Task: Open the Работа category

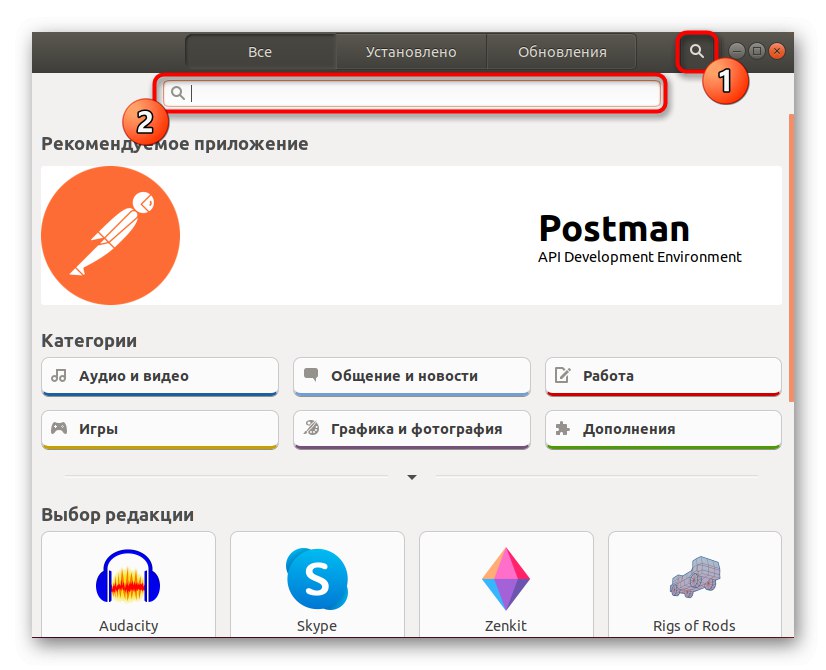Action: (663, 375)
